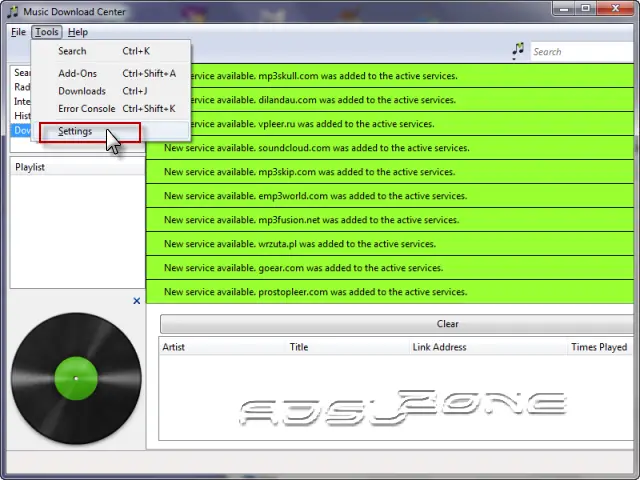Select the emp3world.com service notification
This screenshot has width=640, height=480.
pos(390,196)
